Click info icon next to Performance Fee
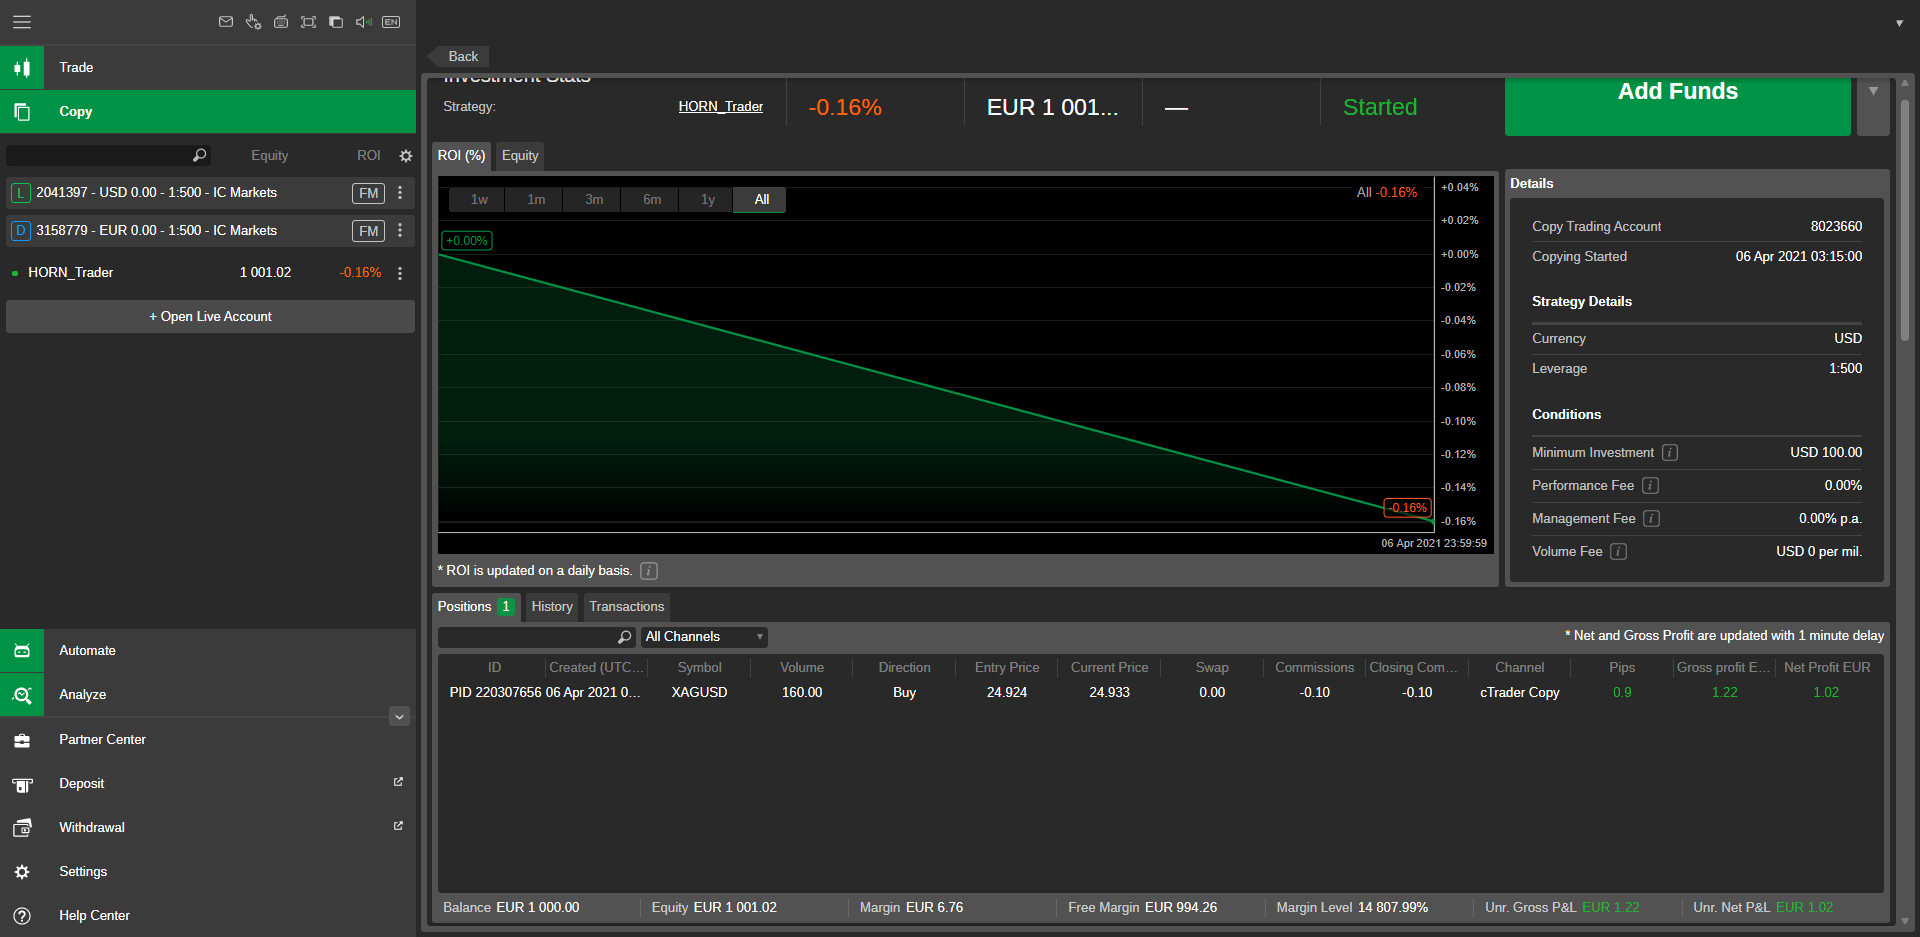This screenshot has height=937, width=1920. (x=1650, y=486)
